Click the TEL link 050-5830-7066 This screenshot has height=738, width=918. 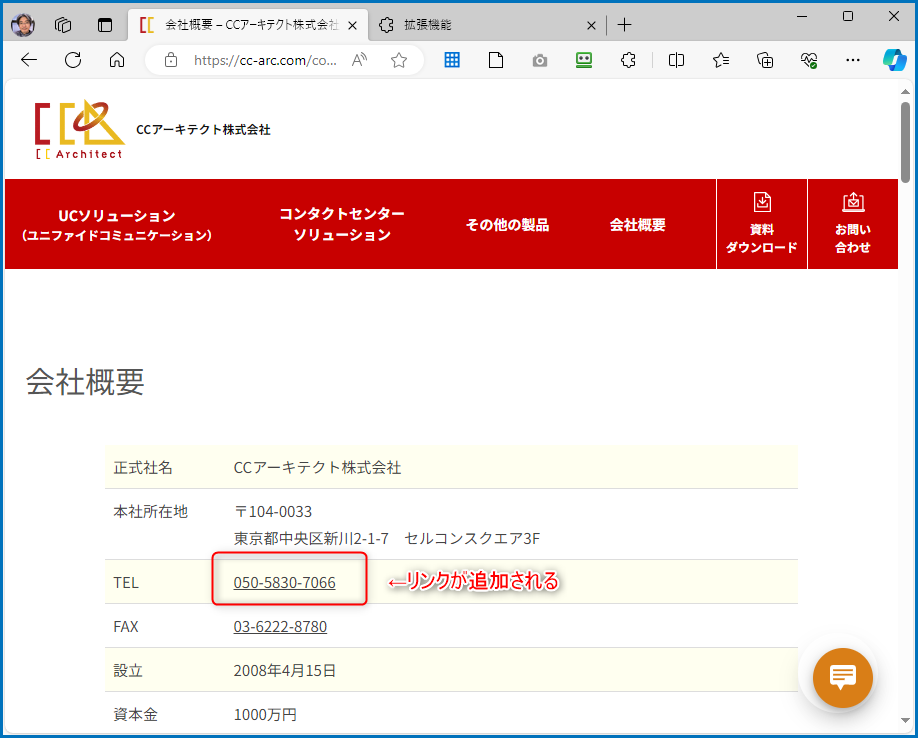click(285, 583)
